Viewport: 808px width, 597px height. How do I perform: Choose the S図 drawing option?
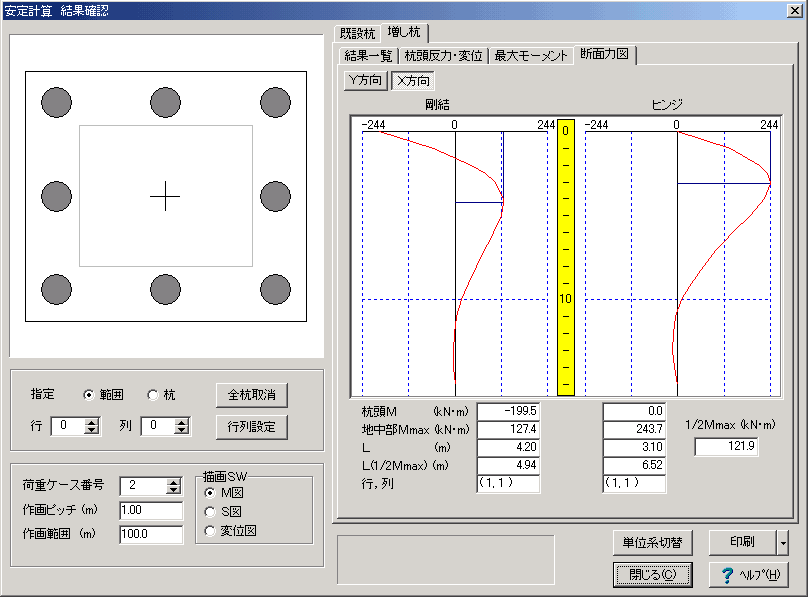210,512
